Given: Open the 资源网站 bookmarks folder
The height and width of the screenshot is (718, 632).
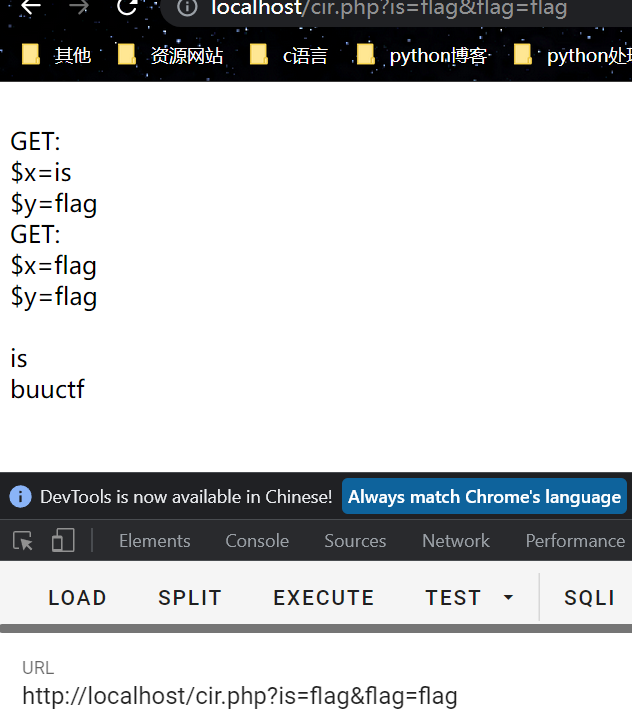Looking at the screenshot, I should tap(170, 55).
